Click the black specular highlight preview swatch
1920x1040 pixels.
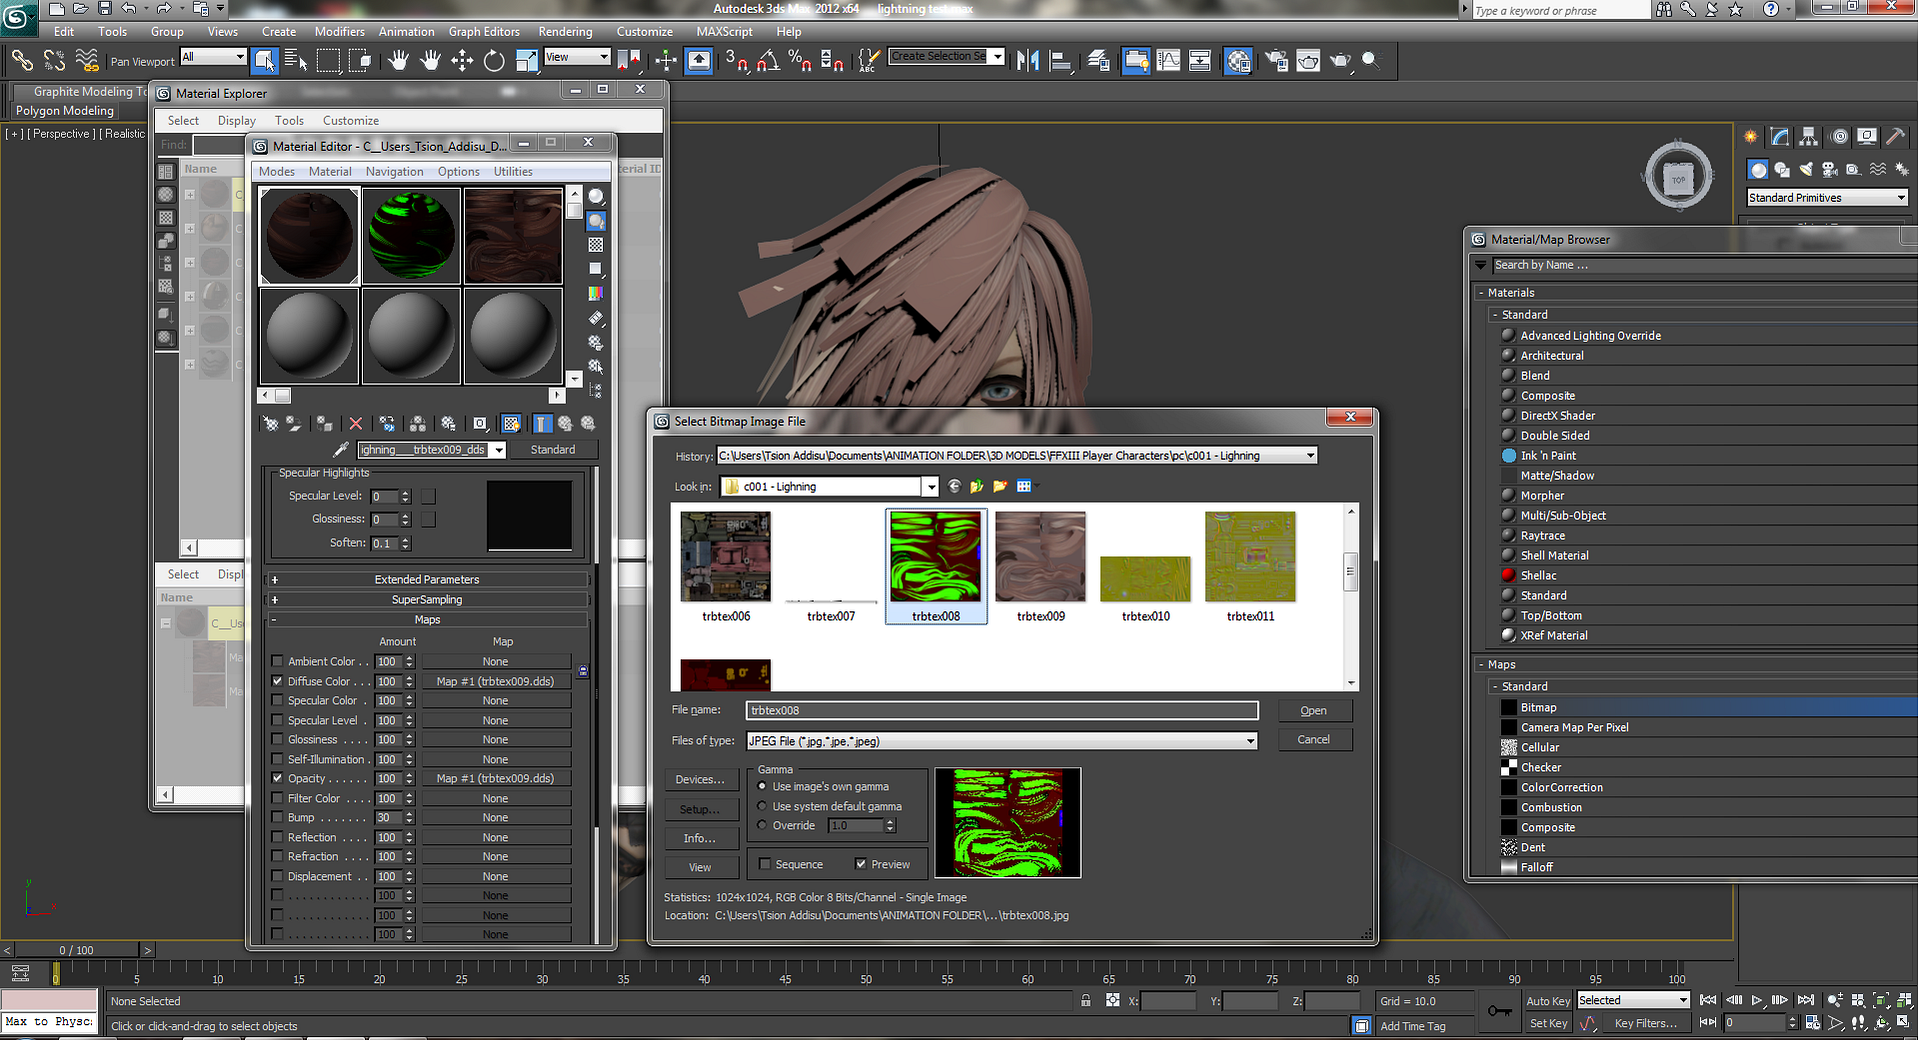529,515
